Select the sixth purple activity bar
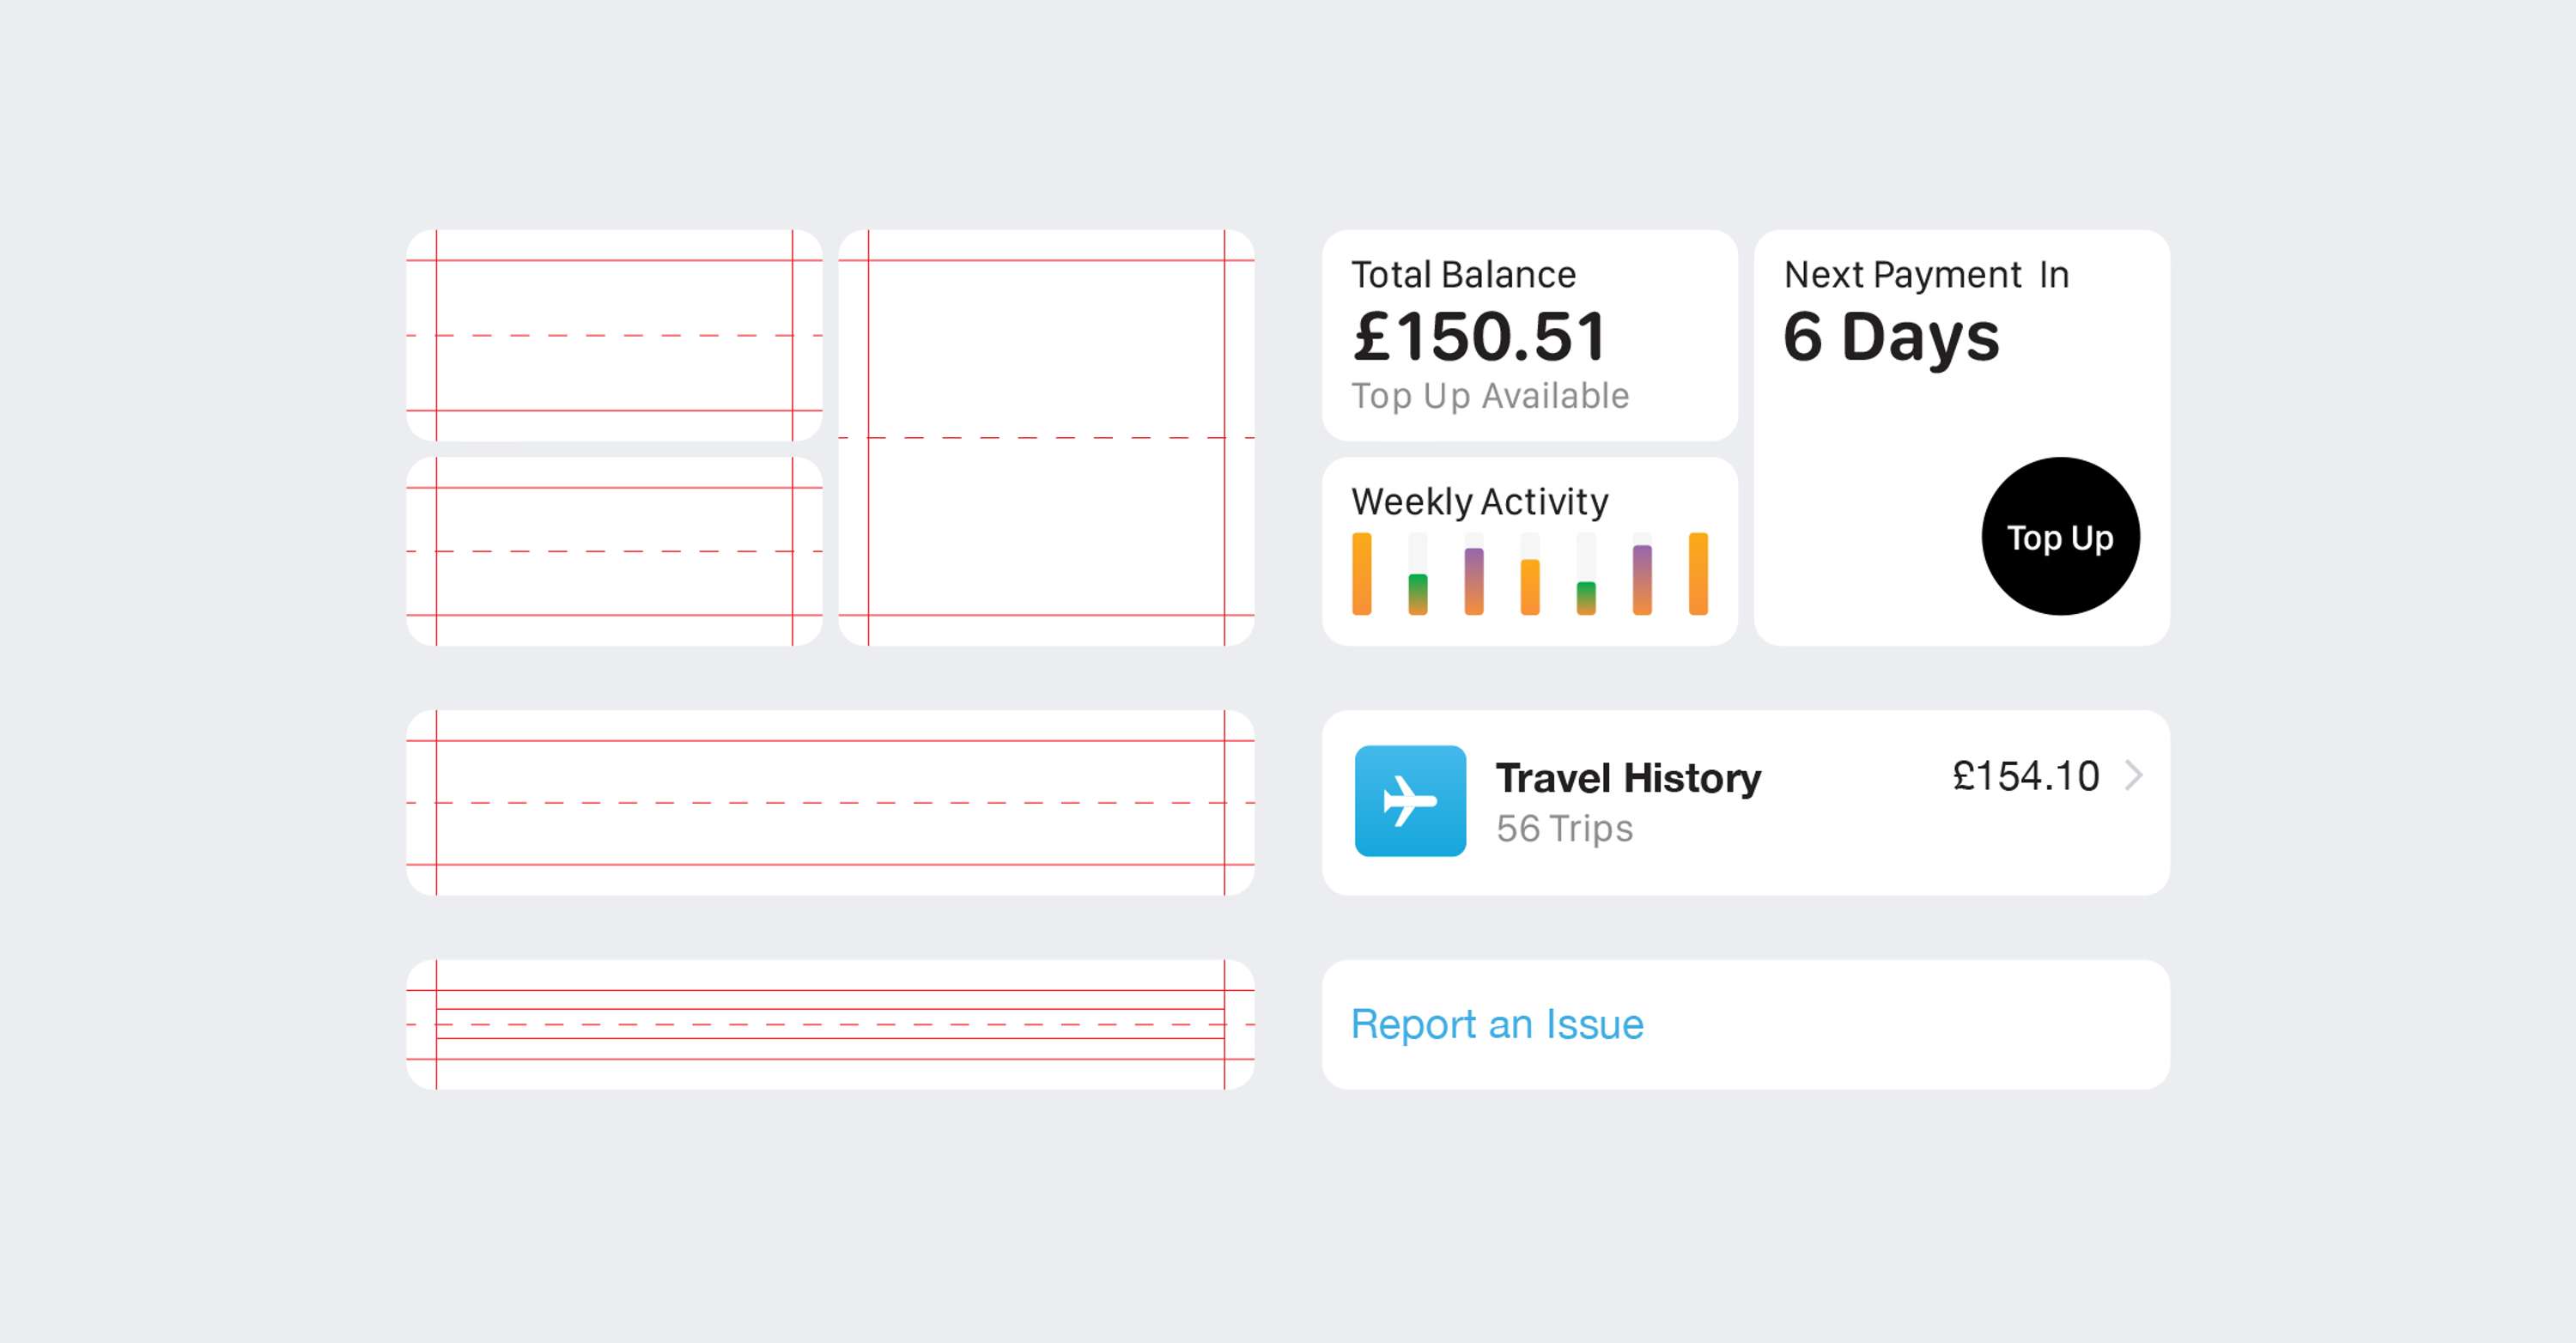2576x1343 pixels. 1642,579
